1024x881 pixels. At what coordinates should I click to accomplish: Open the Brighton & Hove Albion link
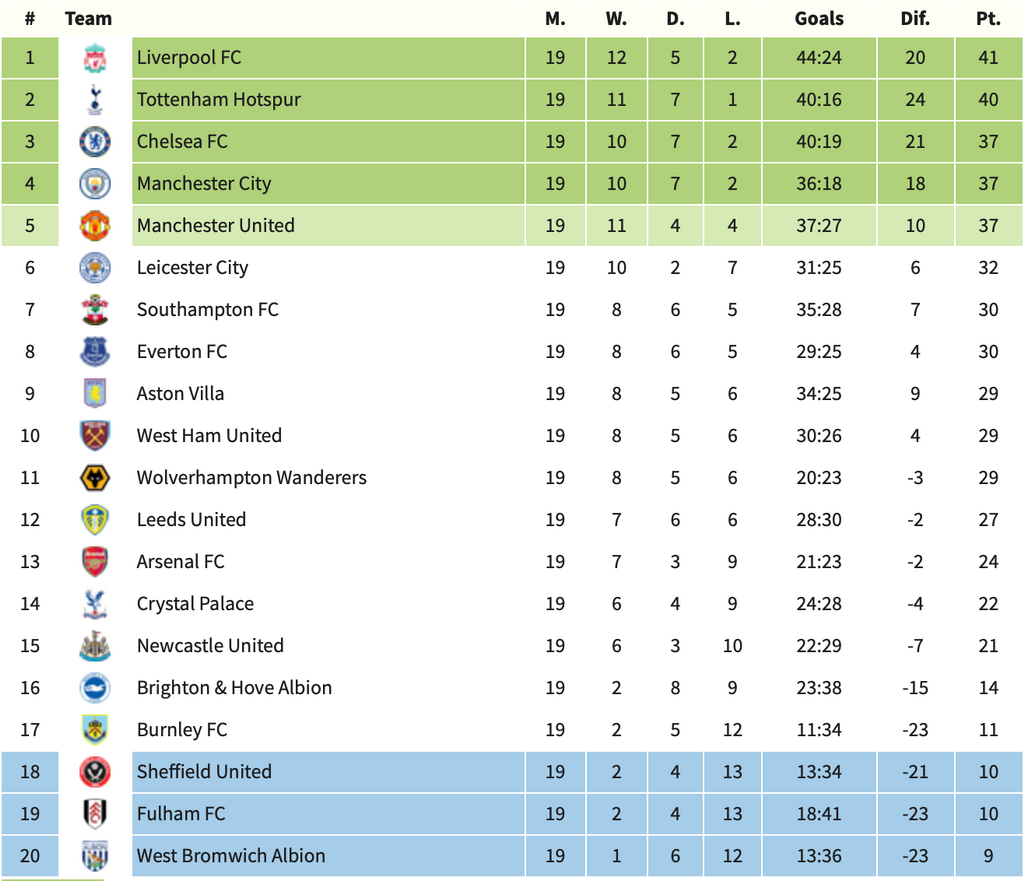coord(234,688)
